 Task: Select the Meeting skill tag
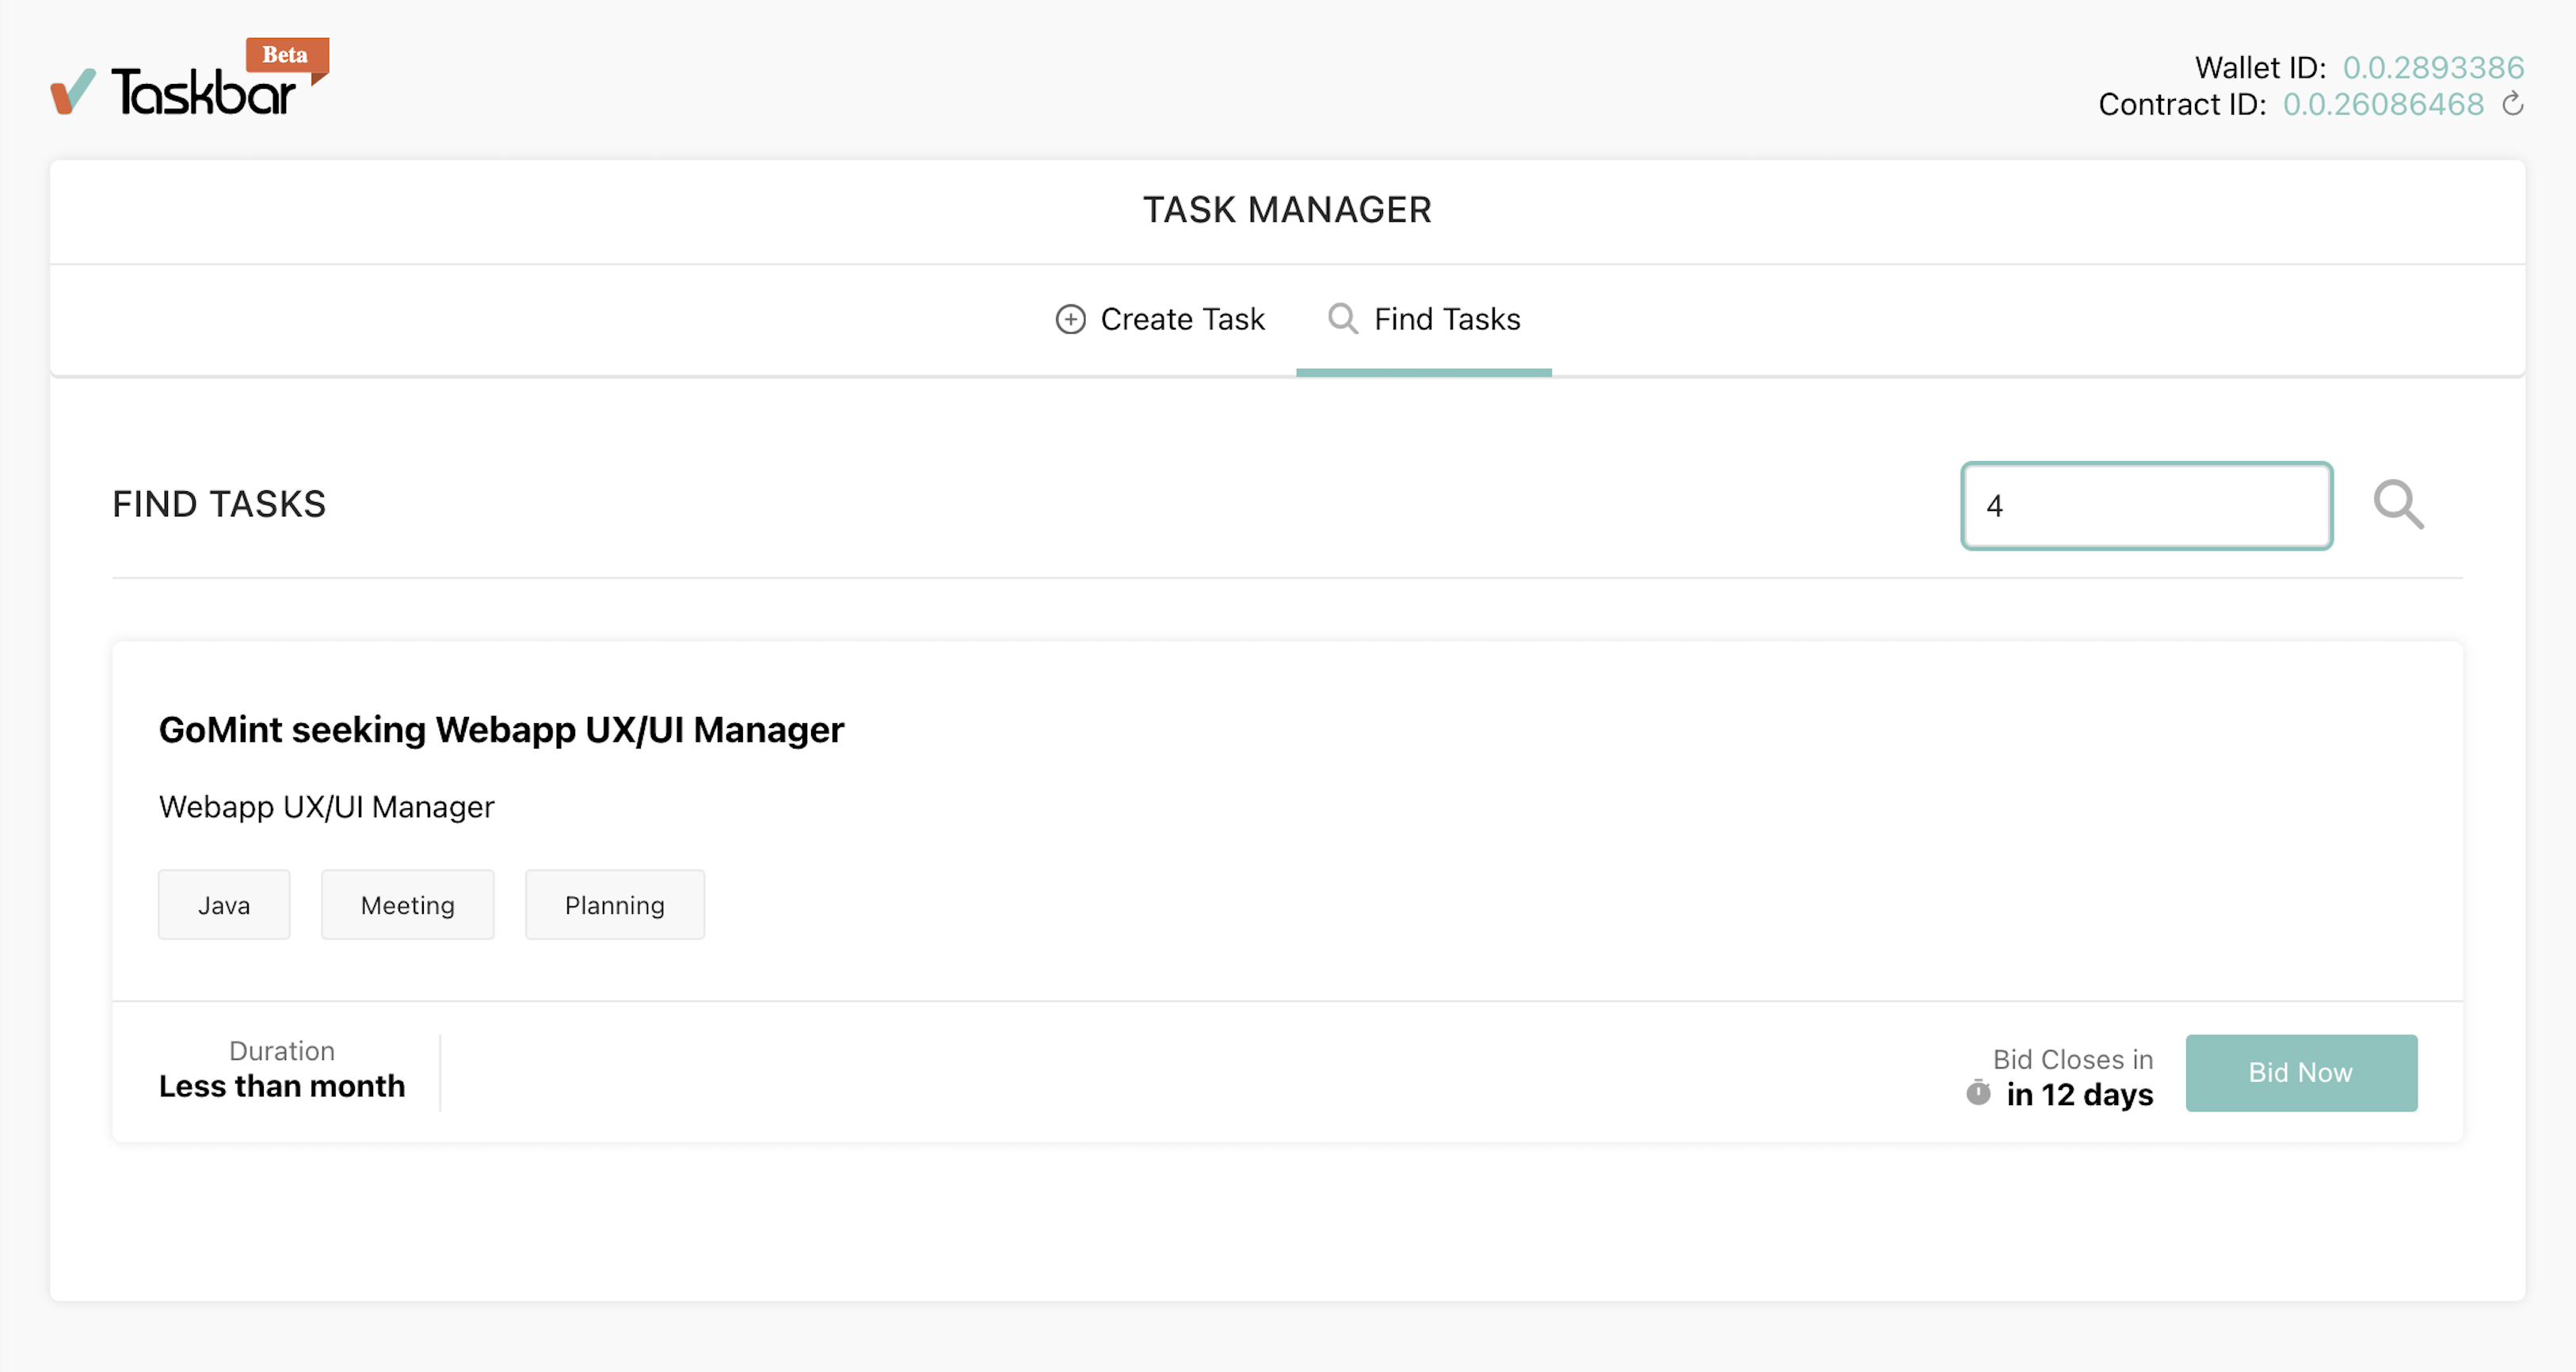(x=407, y=905)
